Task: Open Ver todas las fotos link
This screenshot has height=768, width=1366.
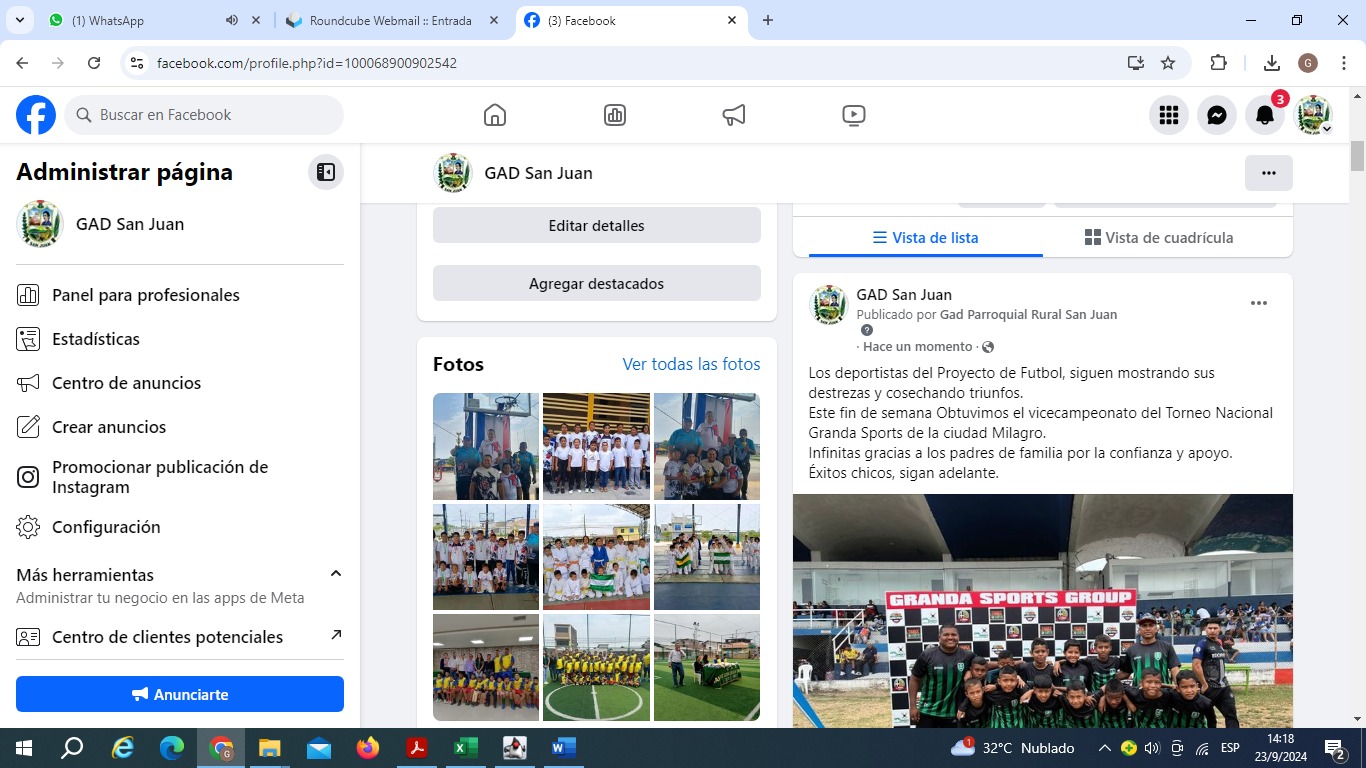Action: point(691,364)
